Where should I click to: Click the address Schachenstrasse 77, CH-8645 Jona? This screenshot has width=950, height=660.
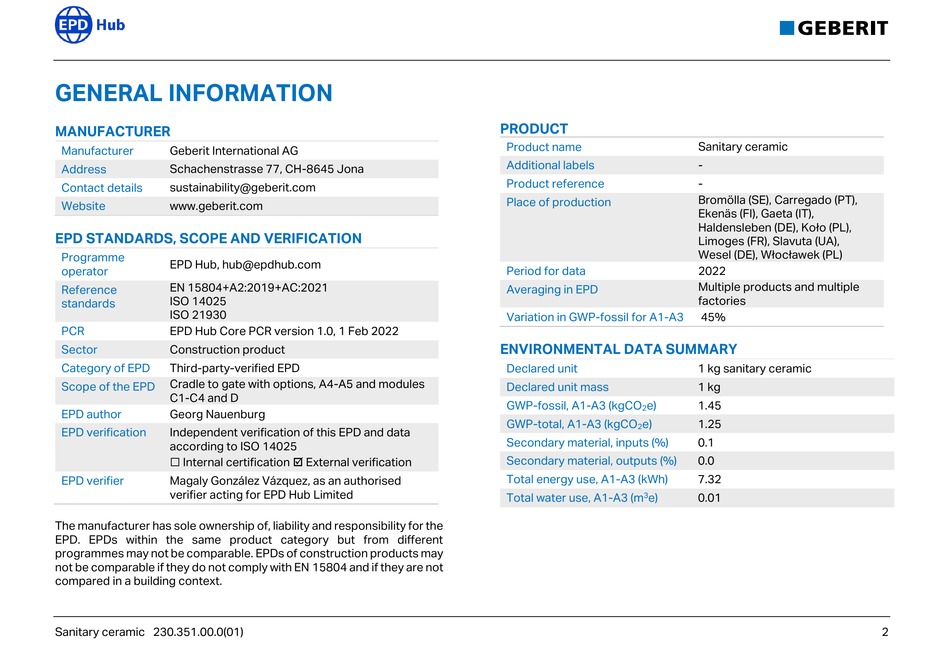point(267,169)
